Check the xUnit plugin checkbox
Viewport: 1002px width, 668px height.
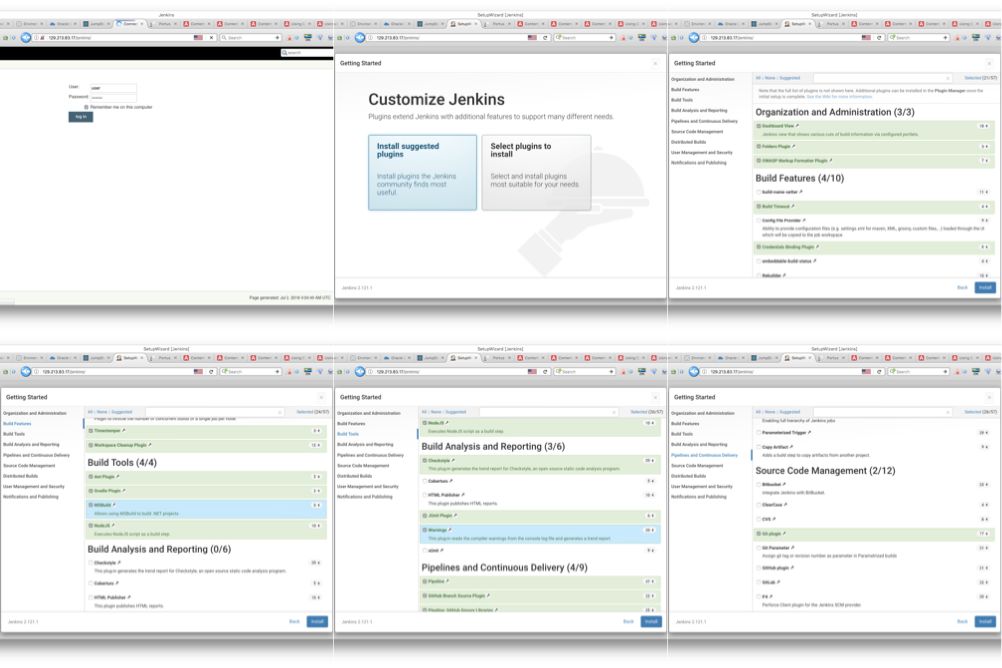coord(424,550)
